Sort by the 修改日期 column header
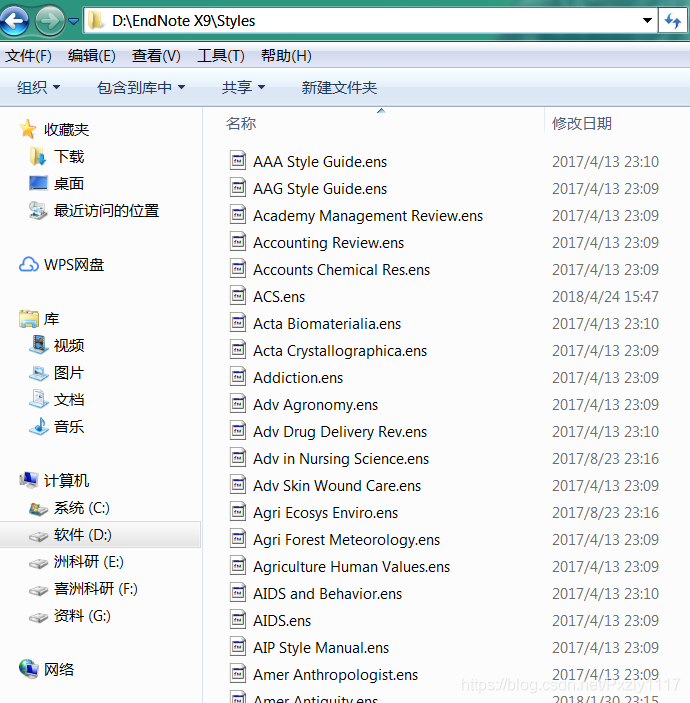This screenshot has height=703, width=690. coord(582,123)
